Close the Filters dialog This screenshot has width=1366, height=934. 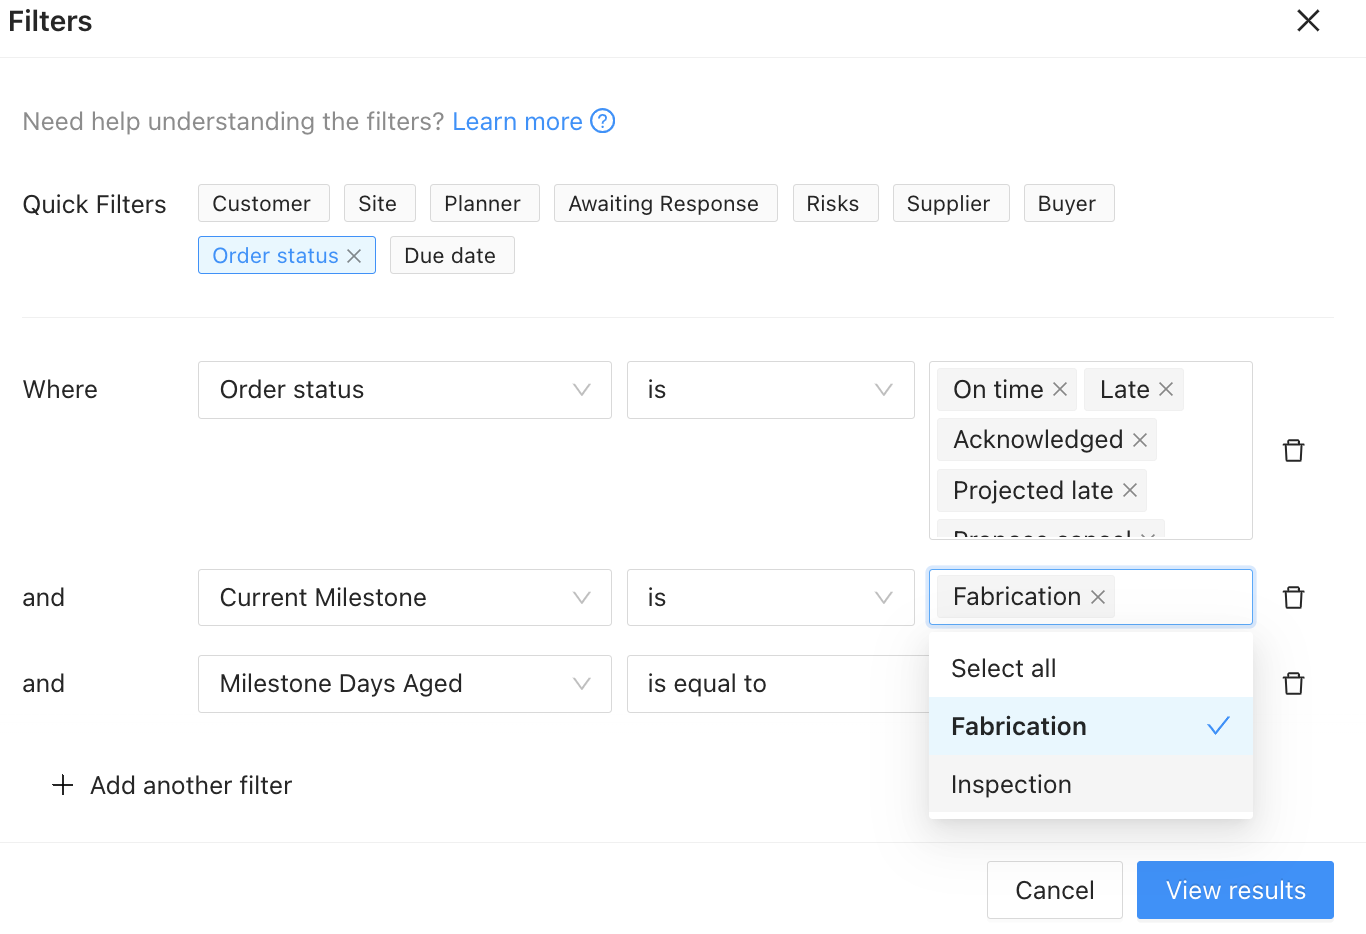1308,21
